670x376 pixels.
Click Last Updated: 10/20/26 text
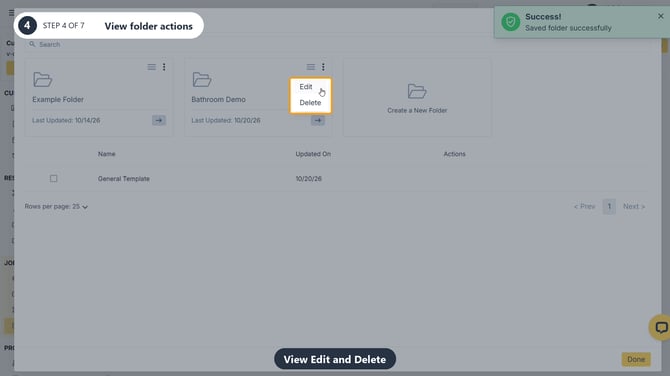click(x=226, y=120)
